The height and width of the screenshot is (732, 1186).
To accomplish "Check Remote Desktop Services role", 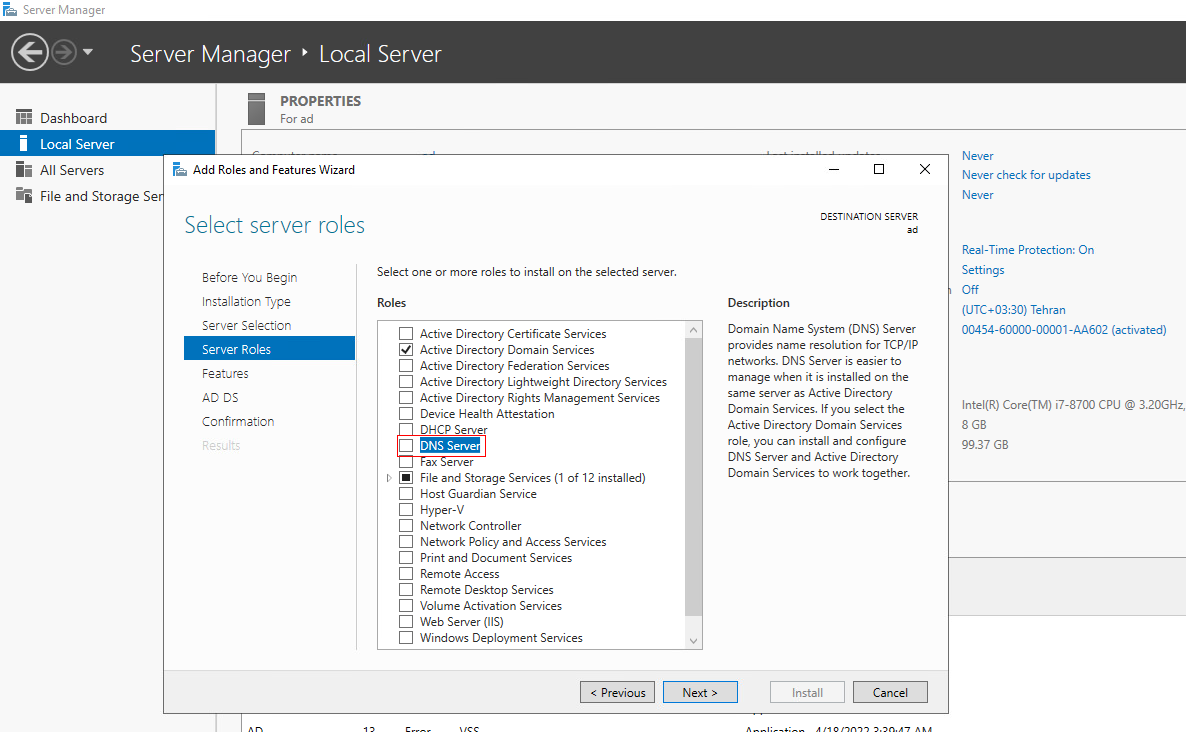I will click(406, 590).
